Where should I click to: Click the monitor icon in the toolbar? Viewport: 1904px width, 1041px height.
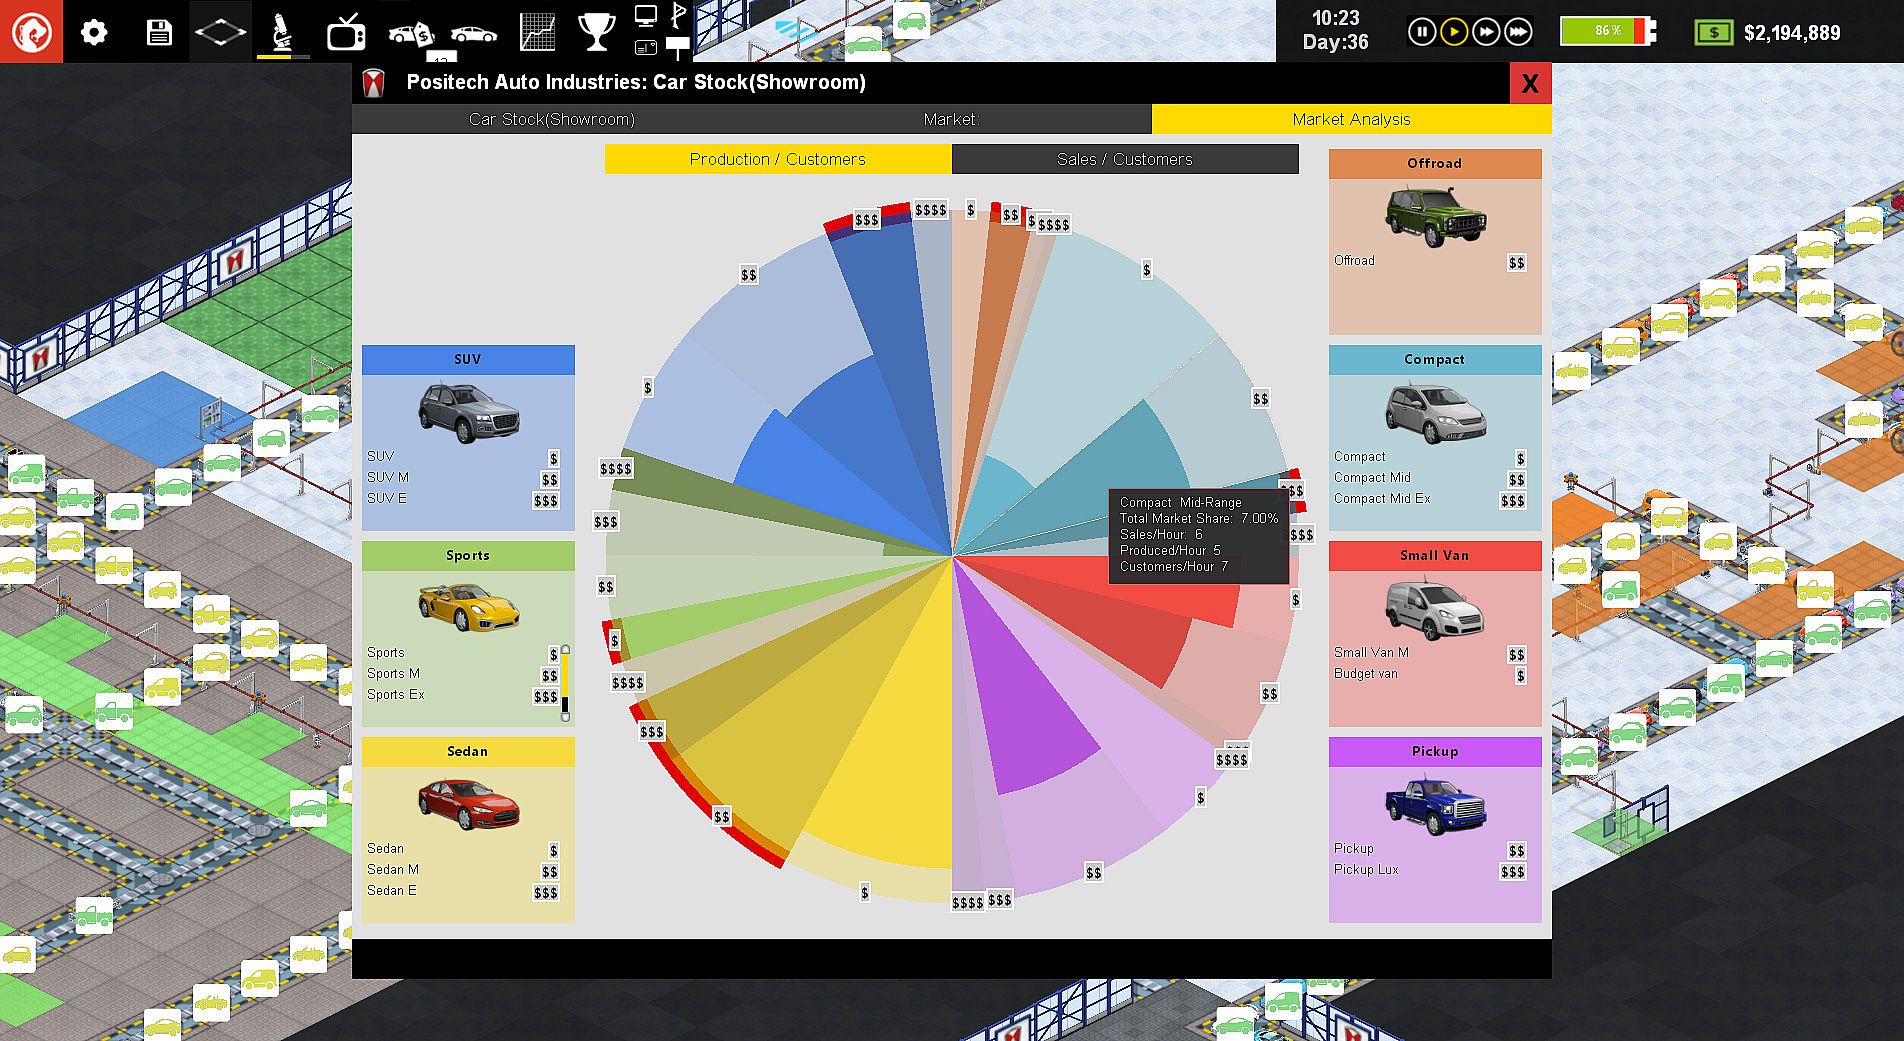646,15
